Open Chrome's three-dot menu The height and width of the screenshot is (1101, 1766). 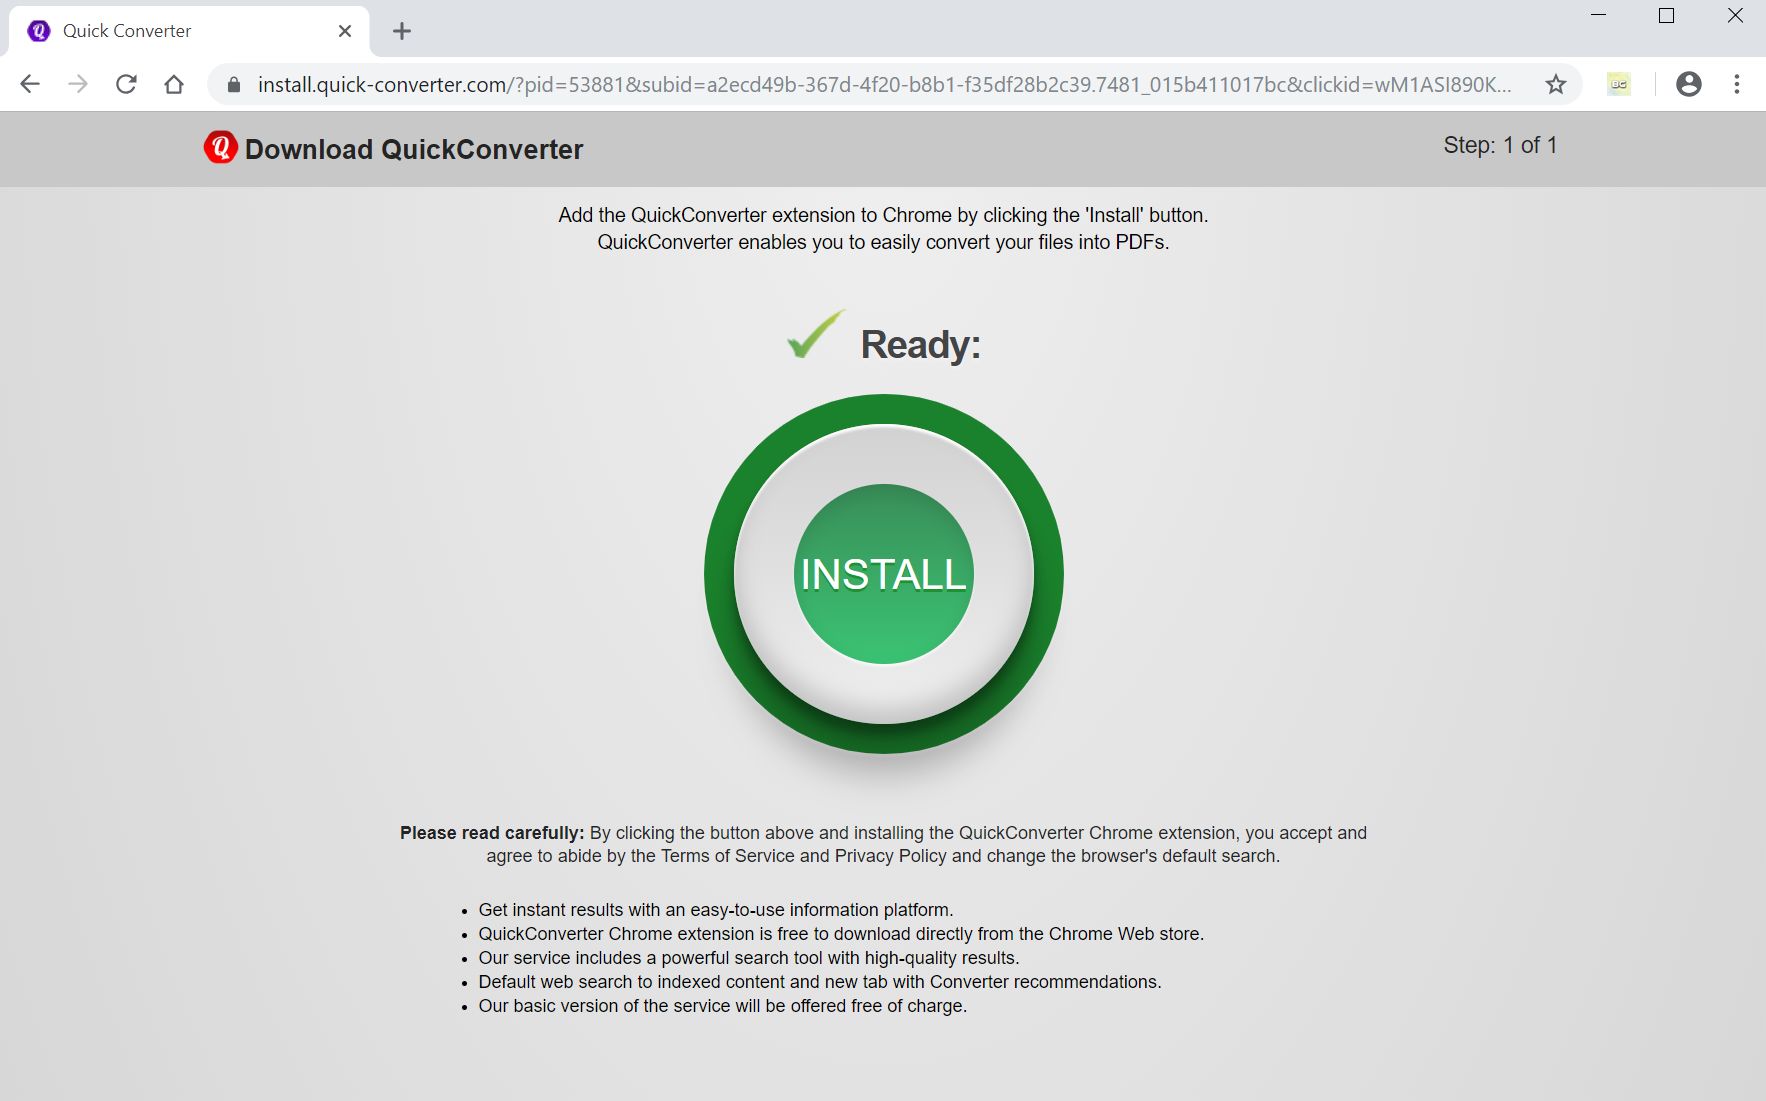click(1737, 84)
